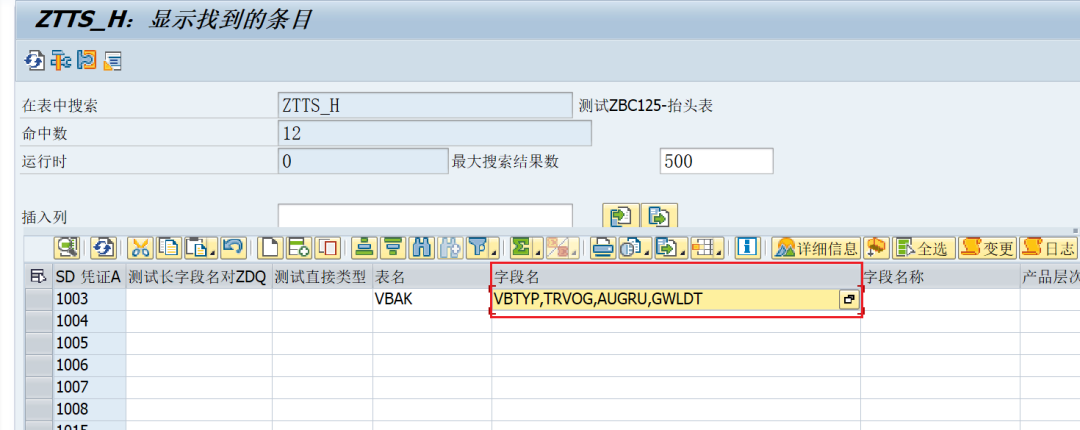The height and width of the screenshot is (430, 1080).
Task: Click the select-all grid corner icon
Action: [x=38, y=278]
